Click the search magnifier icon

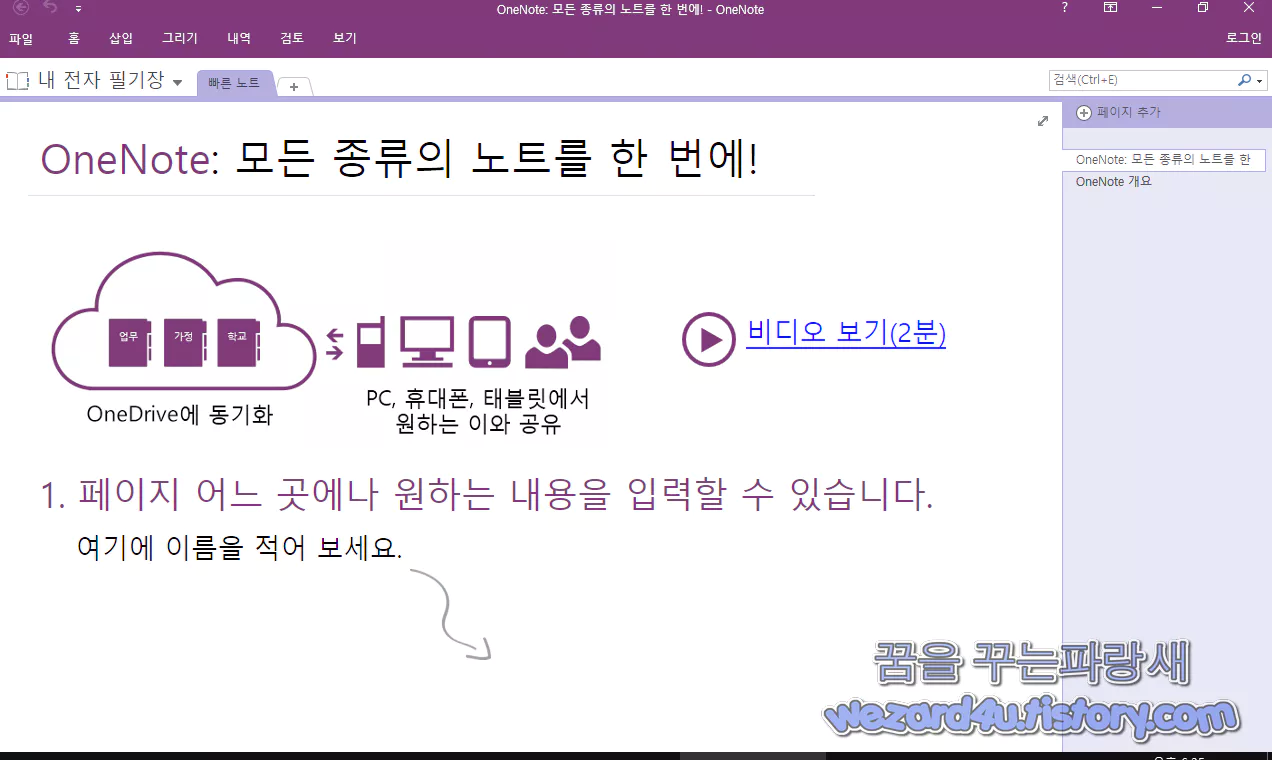tap(1244, 80)
